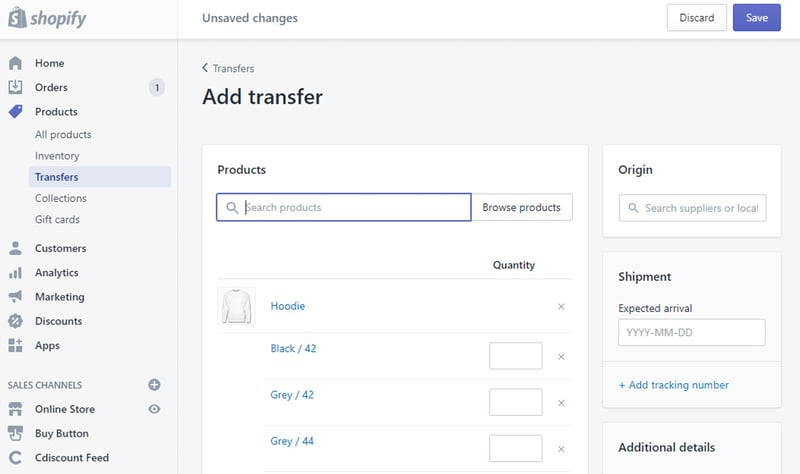This screenshot has width=800, height=474.
Task: Focus the Search suppliers or locations field
Action: pyautogui.click(x=692, y=208)
